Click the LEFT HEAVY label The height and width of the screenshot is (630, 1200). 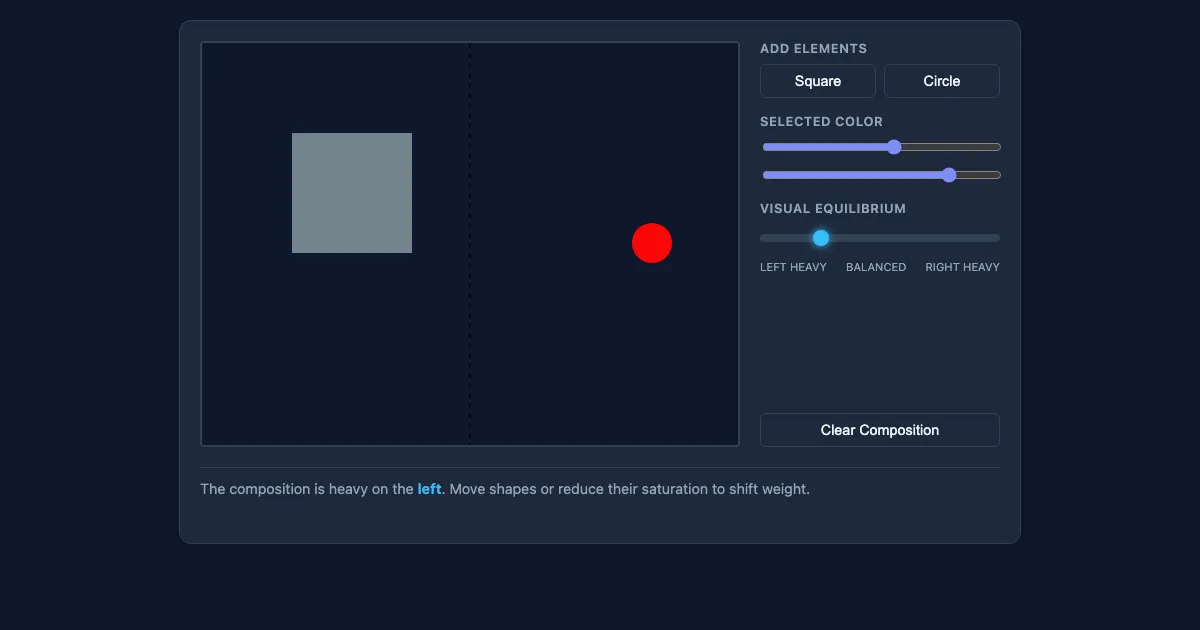[x=793, y=267]
